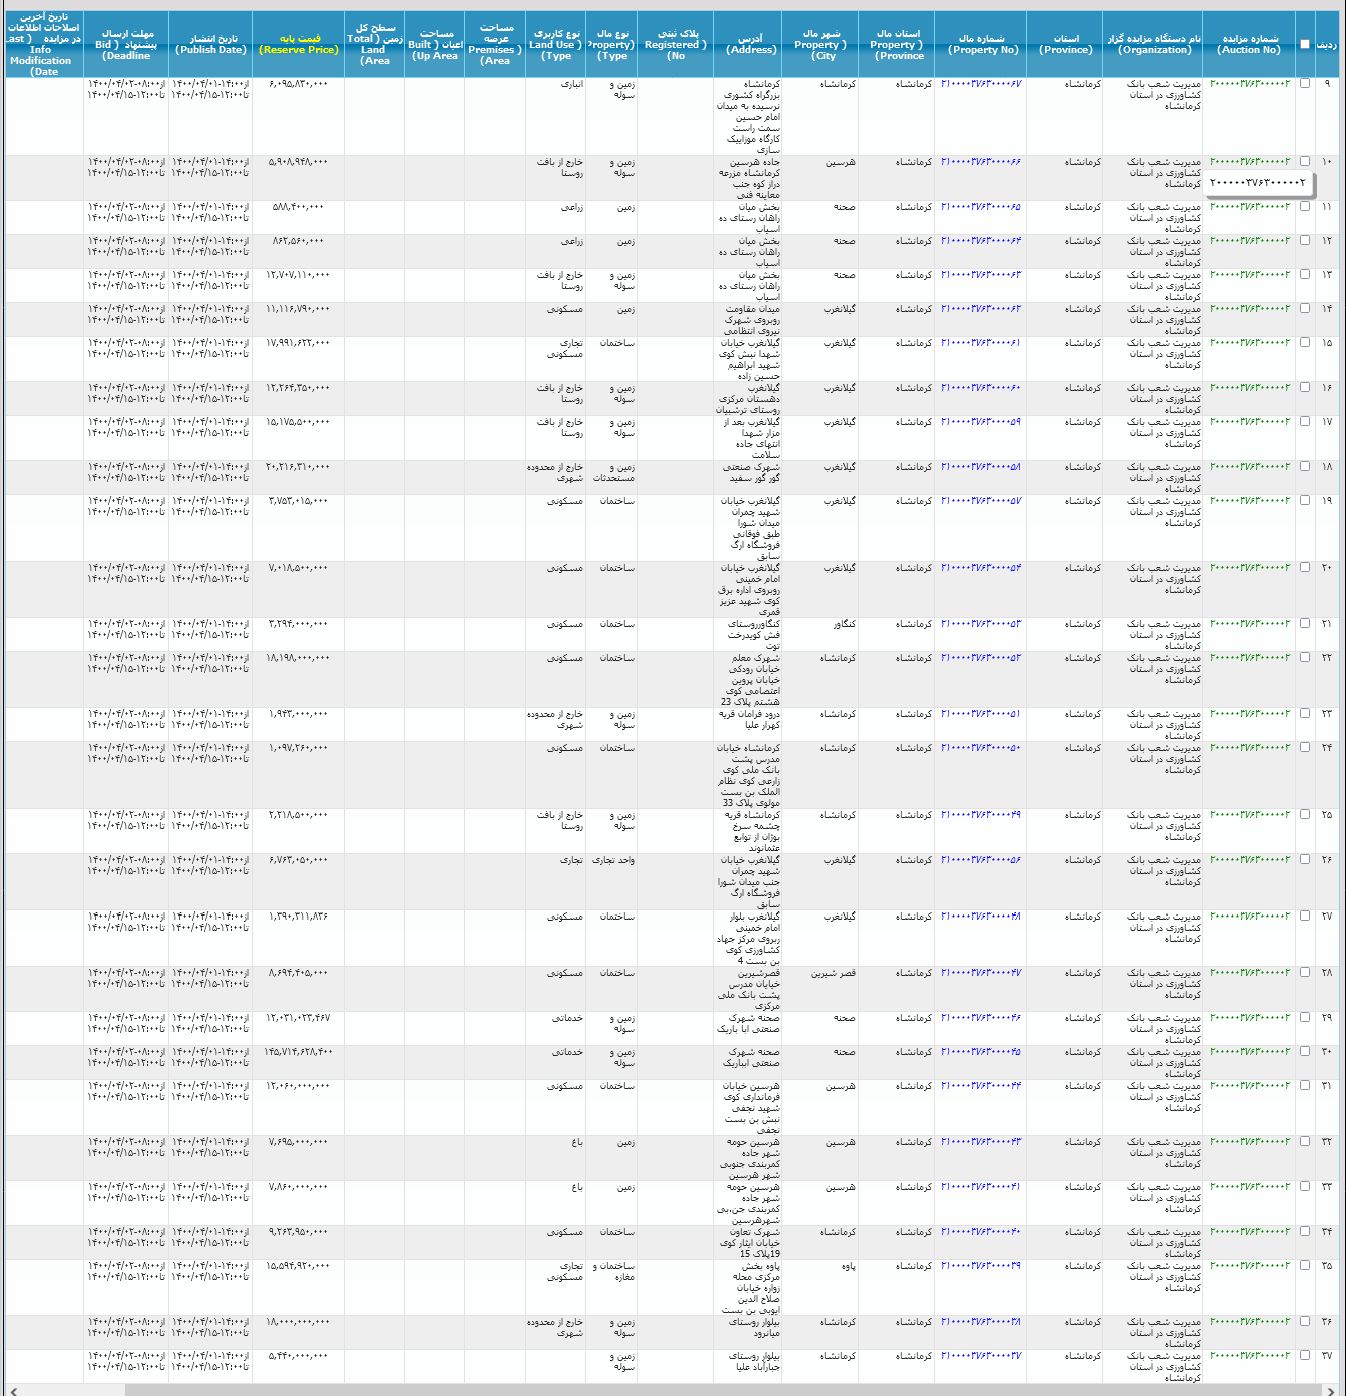This screenshot has width=1346, height=1396.
Task: Sort by Bid Deadline column header
Action: coord(126,44)
